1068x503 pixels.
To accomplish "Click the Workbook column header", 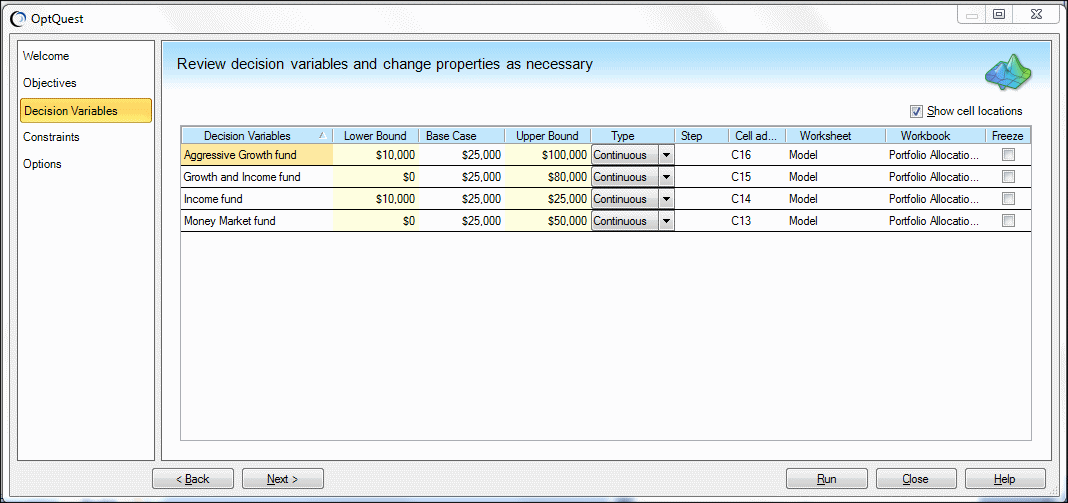I will point(935,136).
